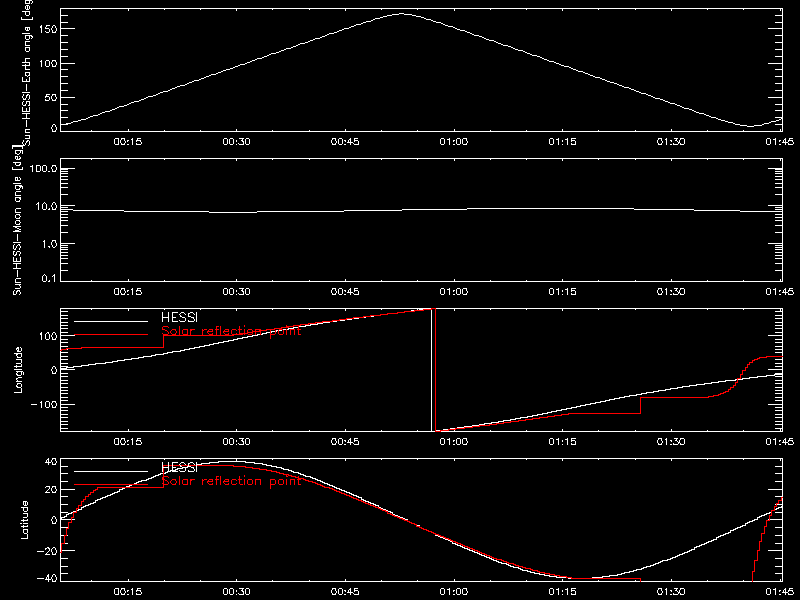The image size is (800, 600).
Task: Click the 100.0 tick on Moon angle plot
Action: 43,169
